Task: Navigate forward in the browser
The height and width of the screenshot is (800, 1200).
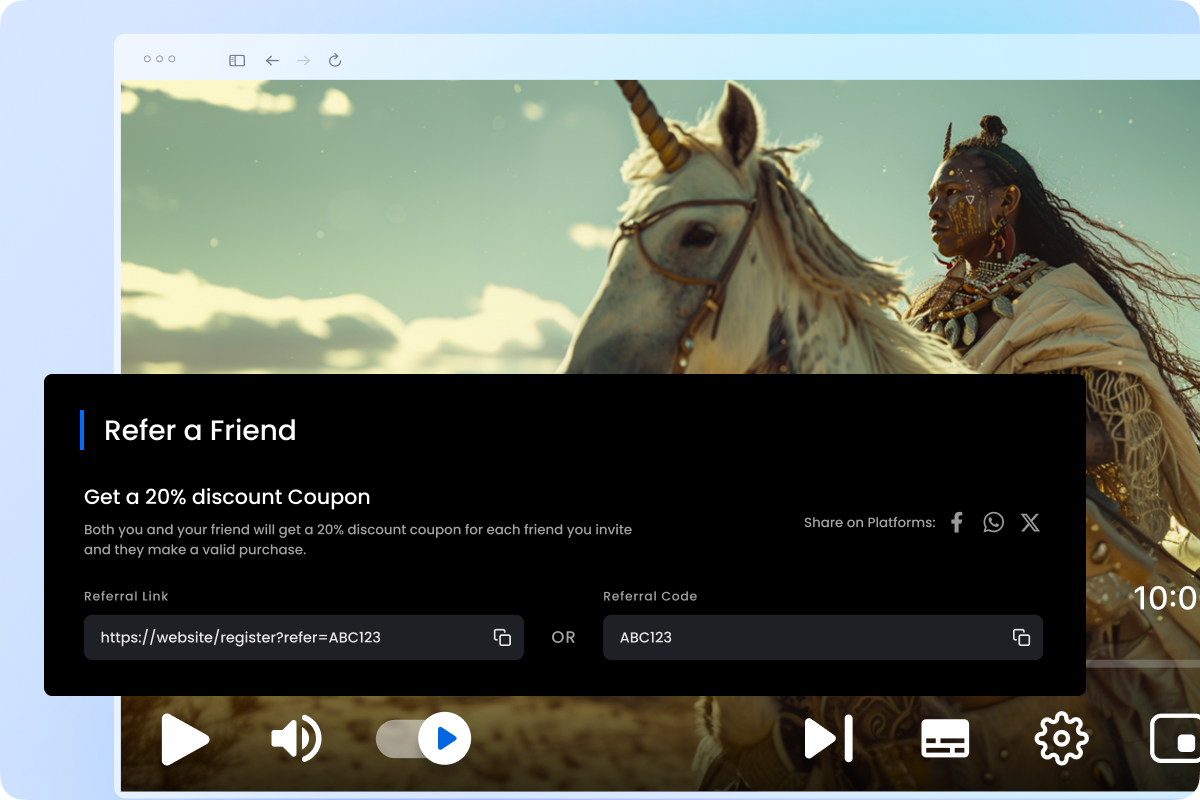Action: point(303,60)
